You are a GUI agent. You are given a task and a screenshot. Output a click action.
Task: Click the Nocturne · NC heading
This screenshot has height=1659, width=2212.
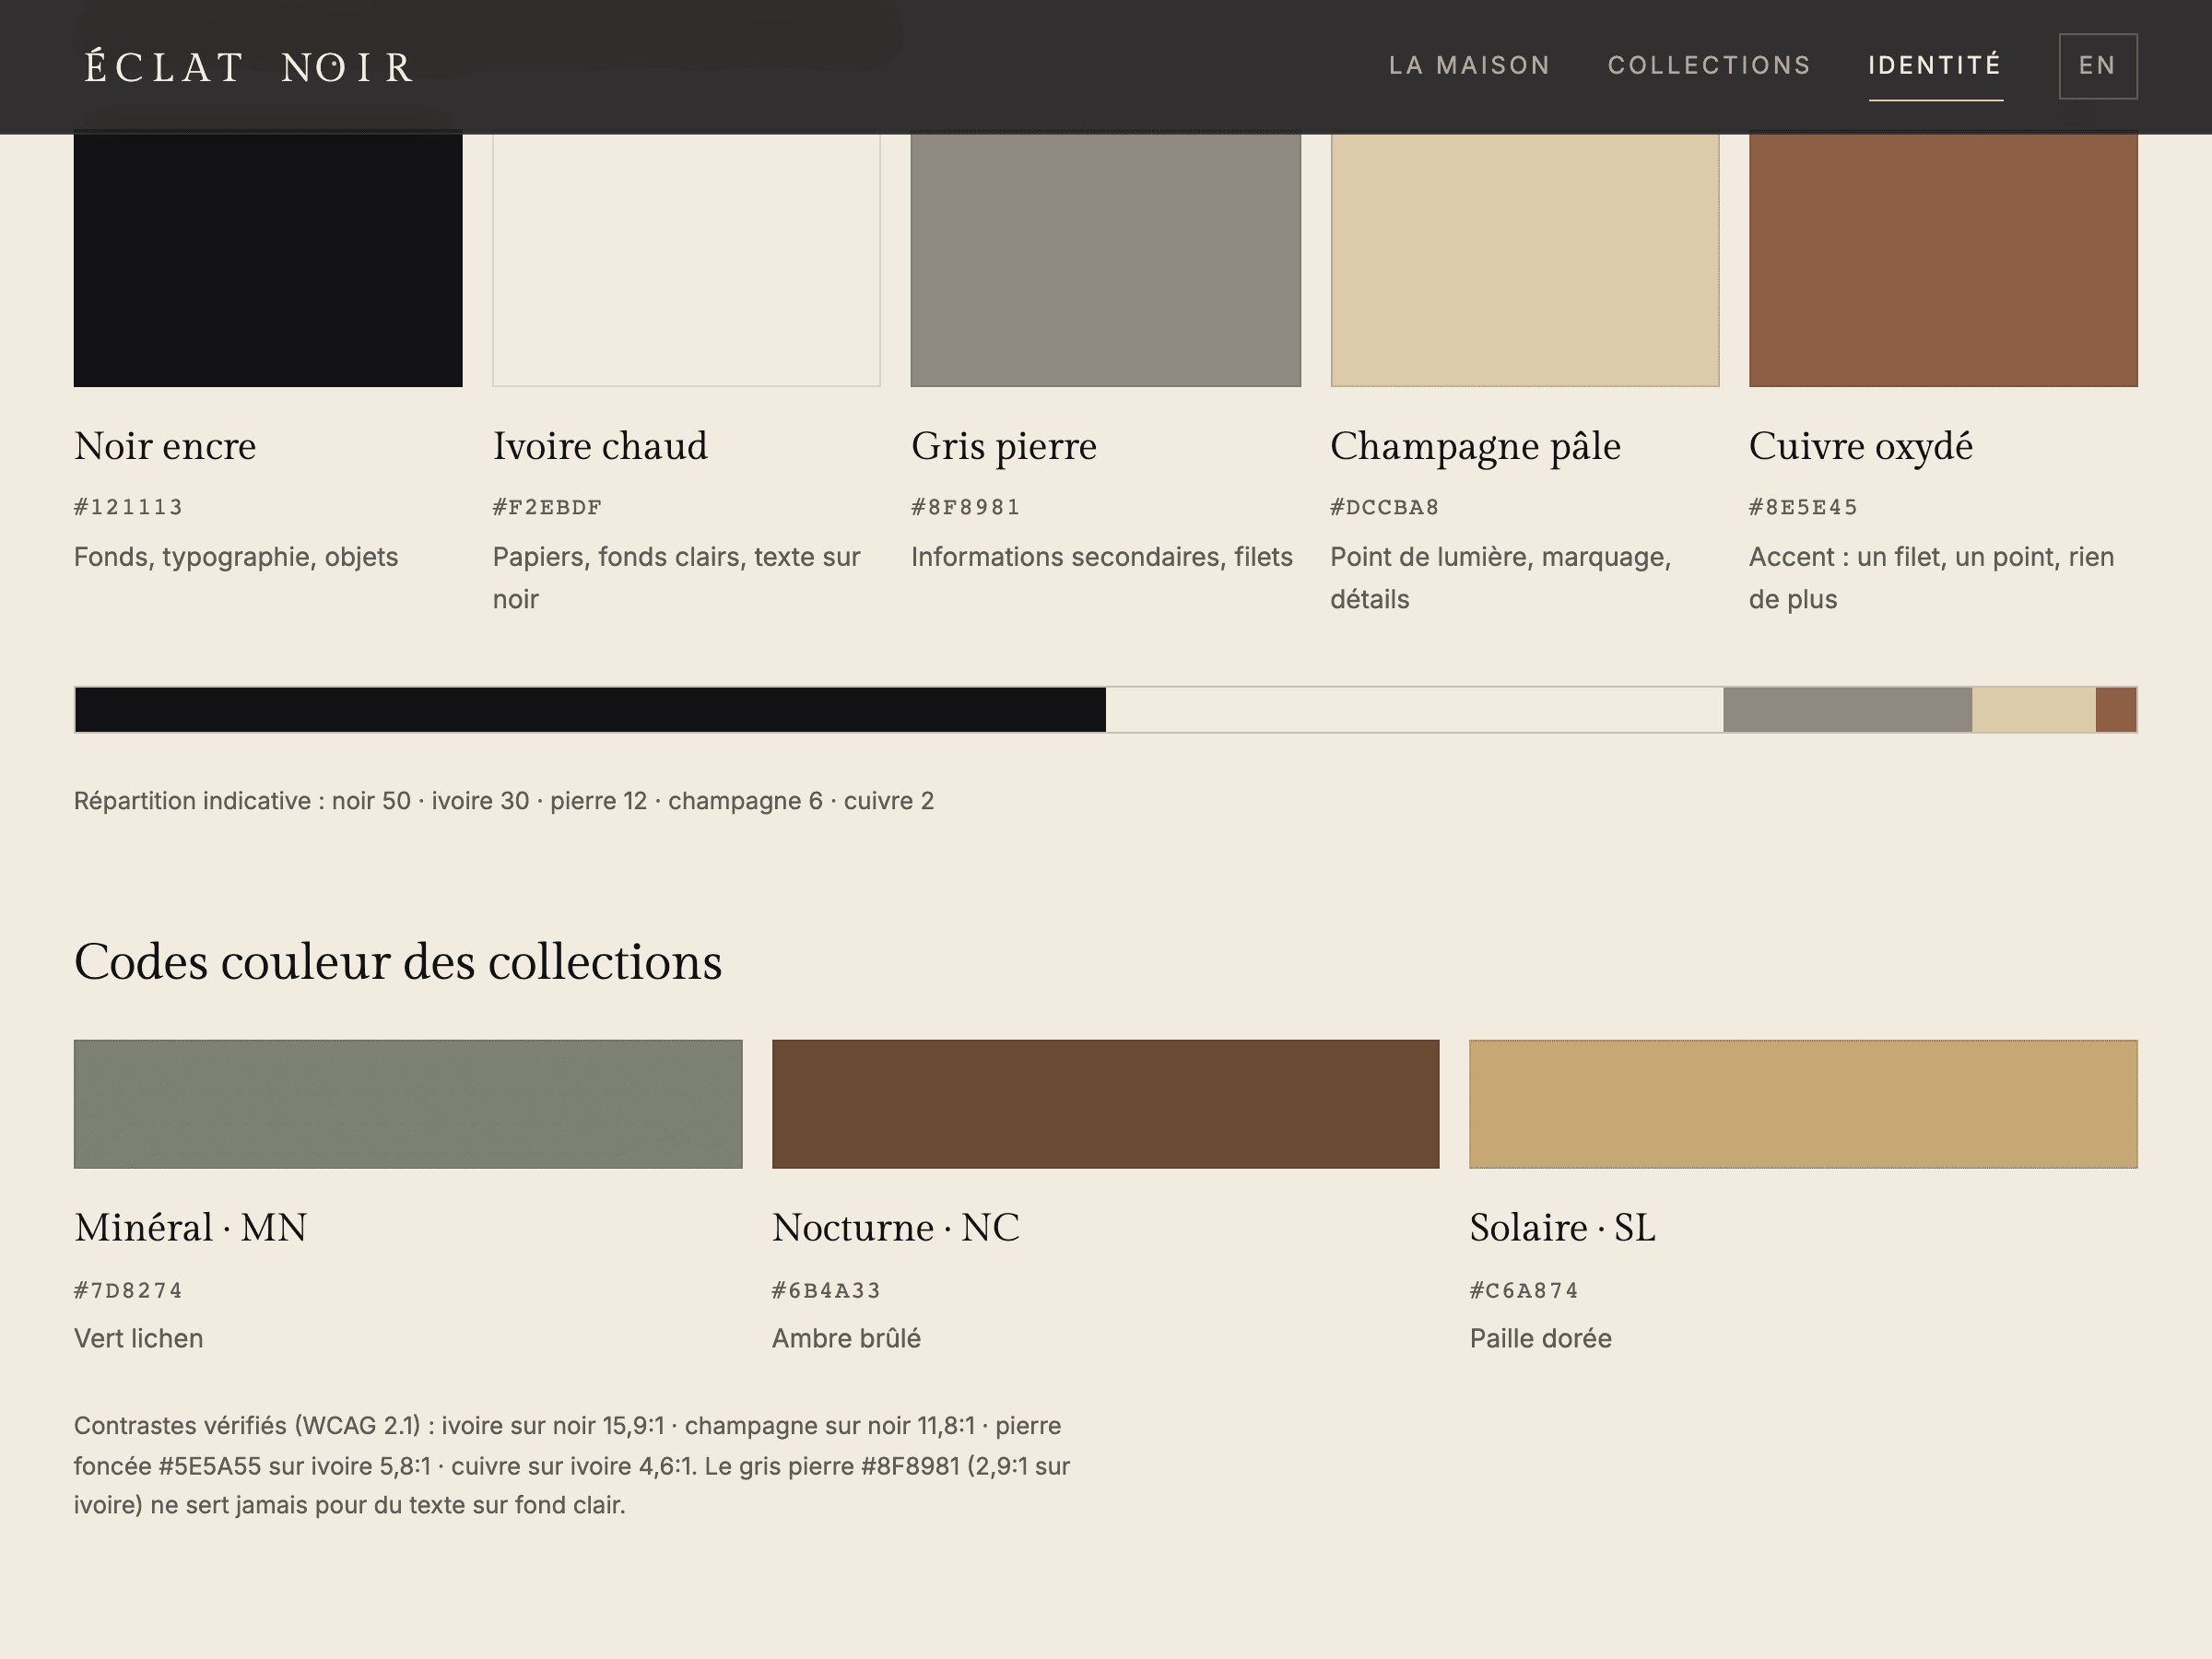(896, 1227)
